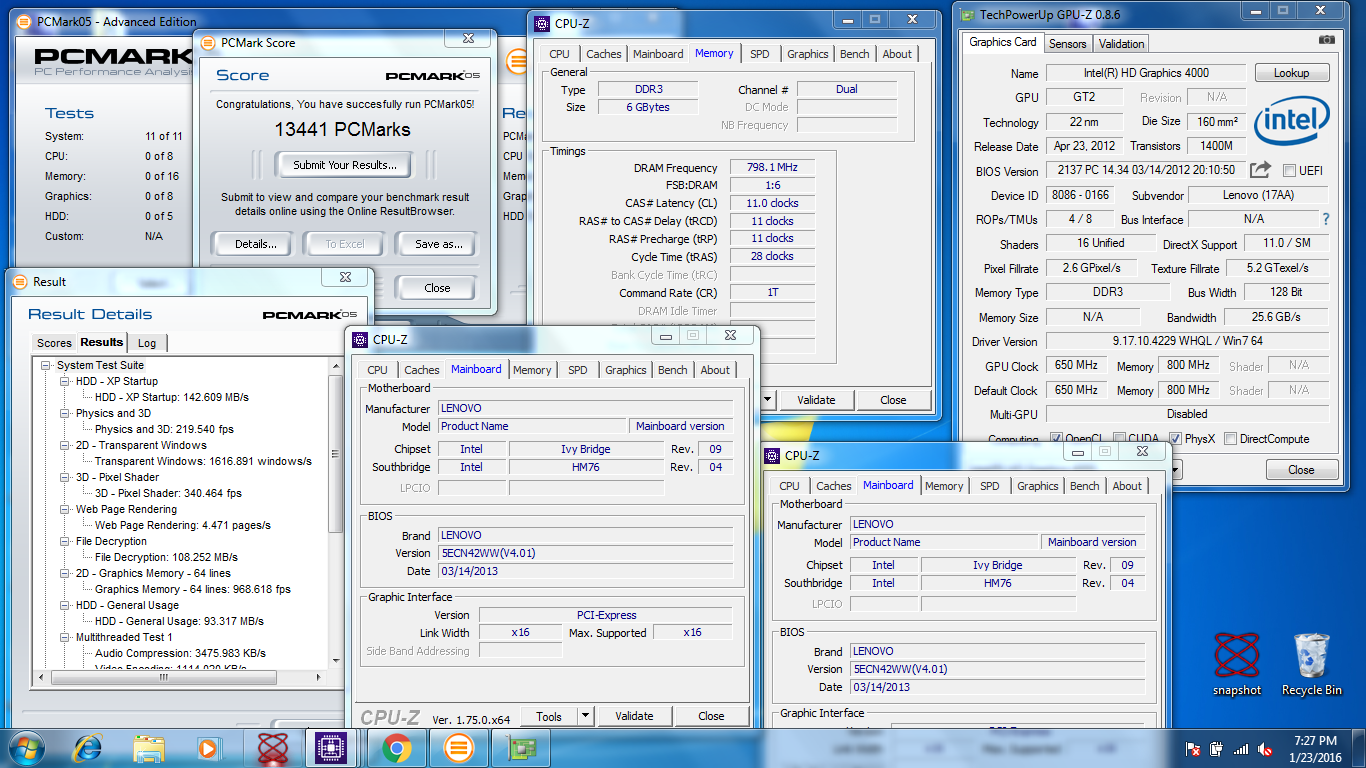Collapse the Web Page Rendering node
The width and height of the screenshot is (1366, 768).
[65, 510]
